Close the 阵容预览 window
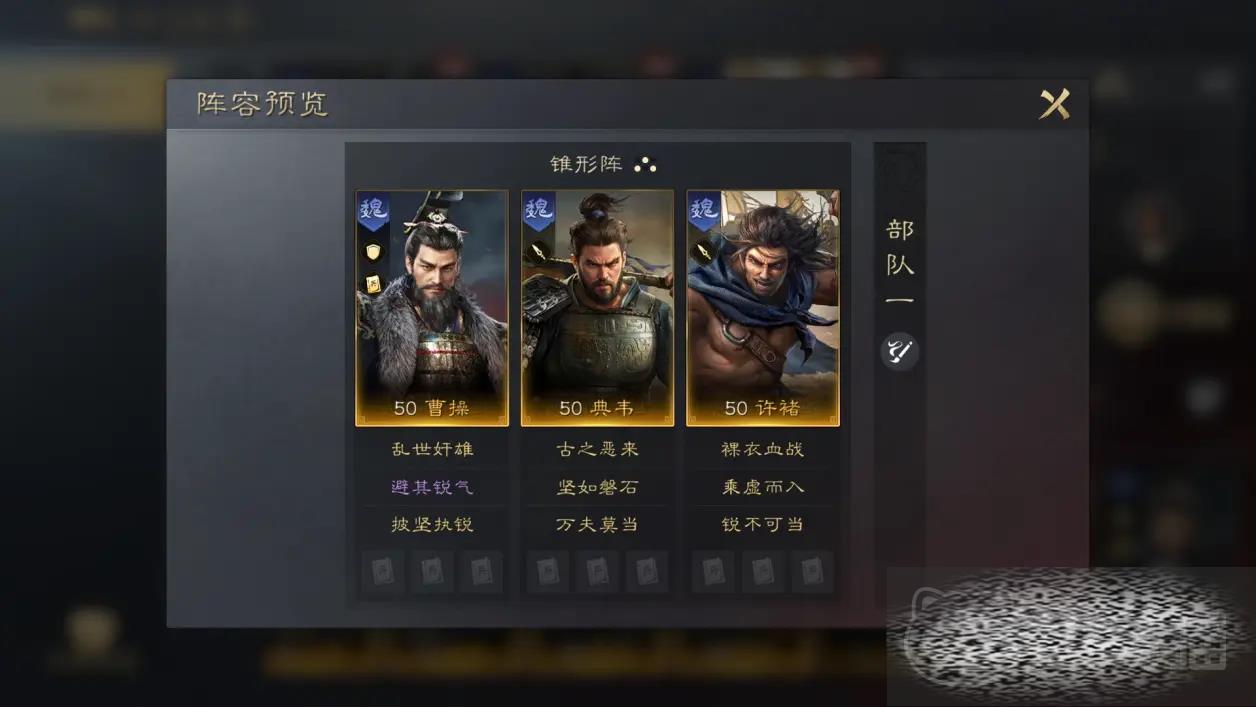Screen dimensions: 1256x707 click(x=1054, y=104)
